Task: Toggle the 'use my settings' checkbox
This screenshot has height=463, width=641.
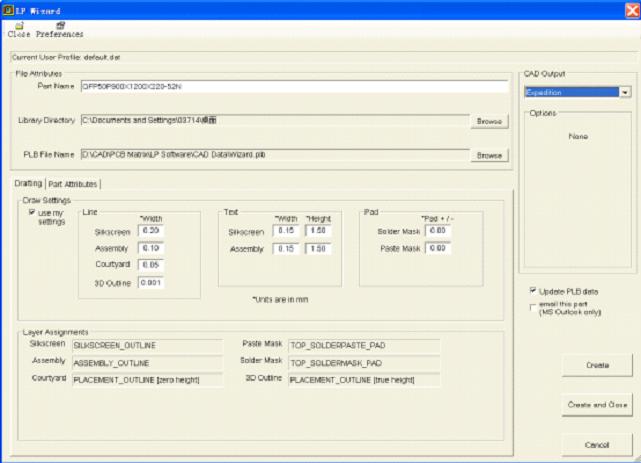Action: click(x=32, y=213)
